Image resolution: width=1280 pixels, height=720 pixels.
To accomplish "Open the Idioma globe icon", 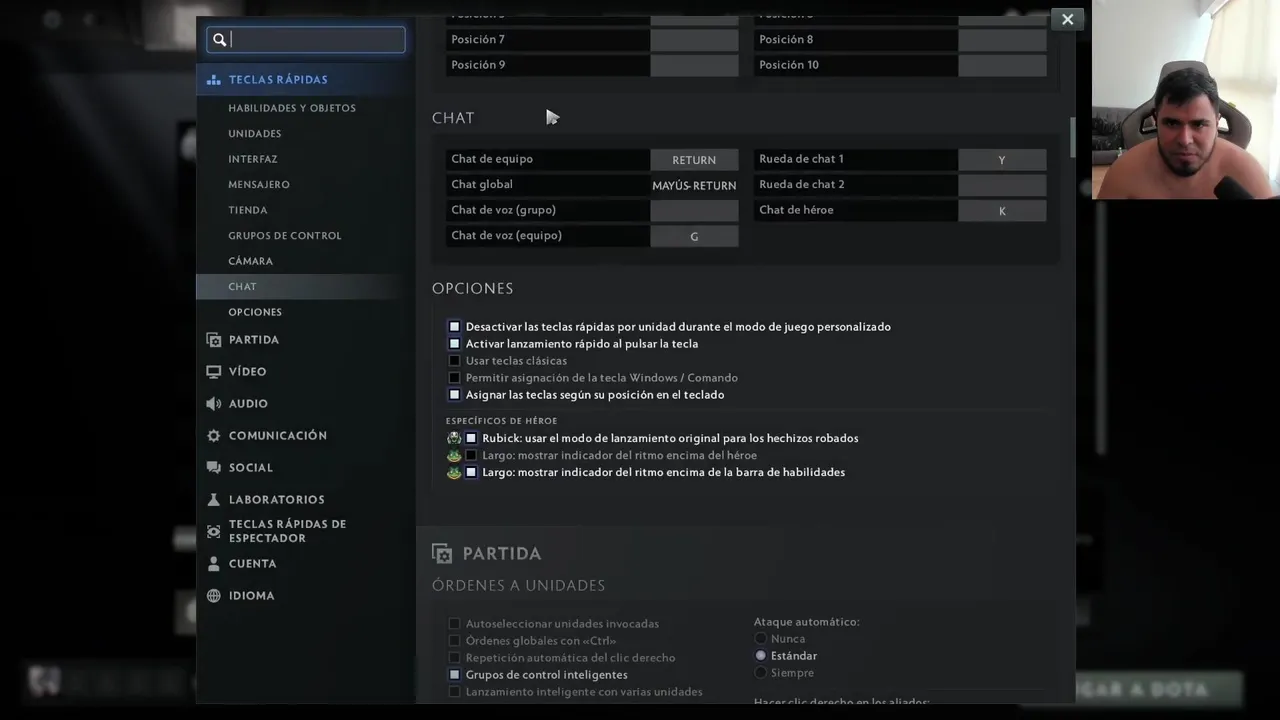I will point(213,596).
